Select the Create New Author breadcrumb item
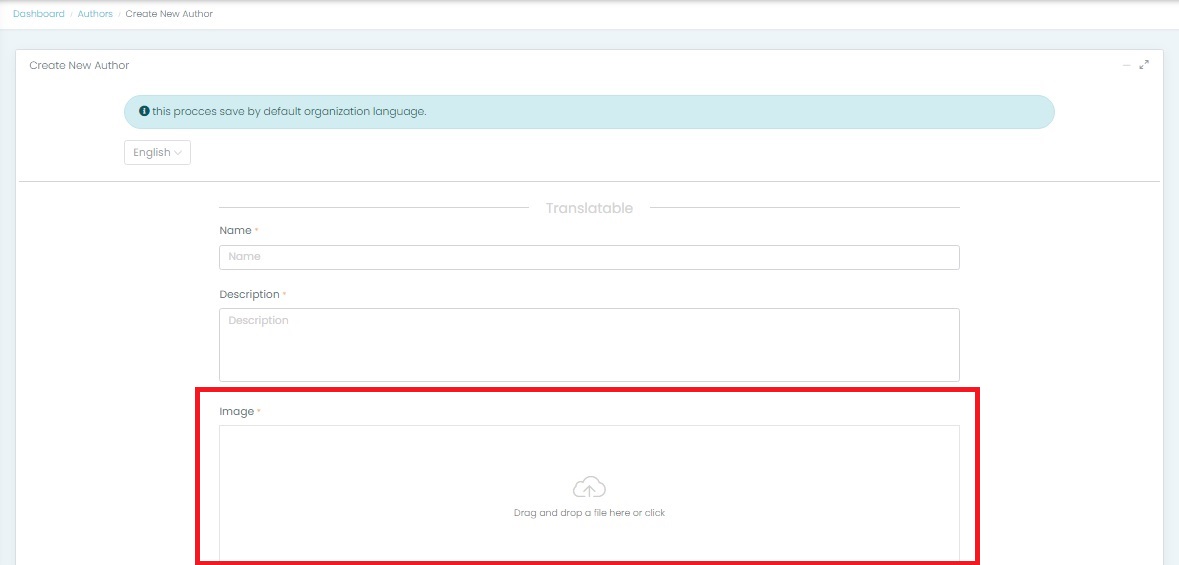Viewport: 1179px width, 565px height. click(x=169, y=14)
